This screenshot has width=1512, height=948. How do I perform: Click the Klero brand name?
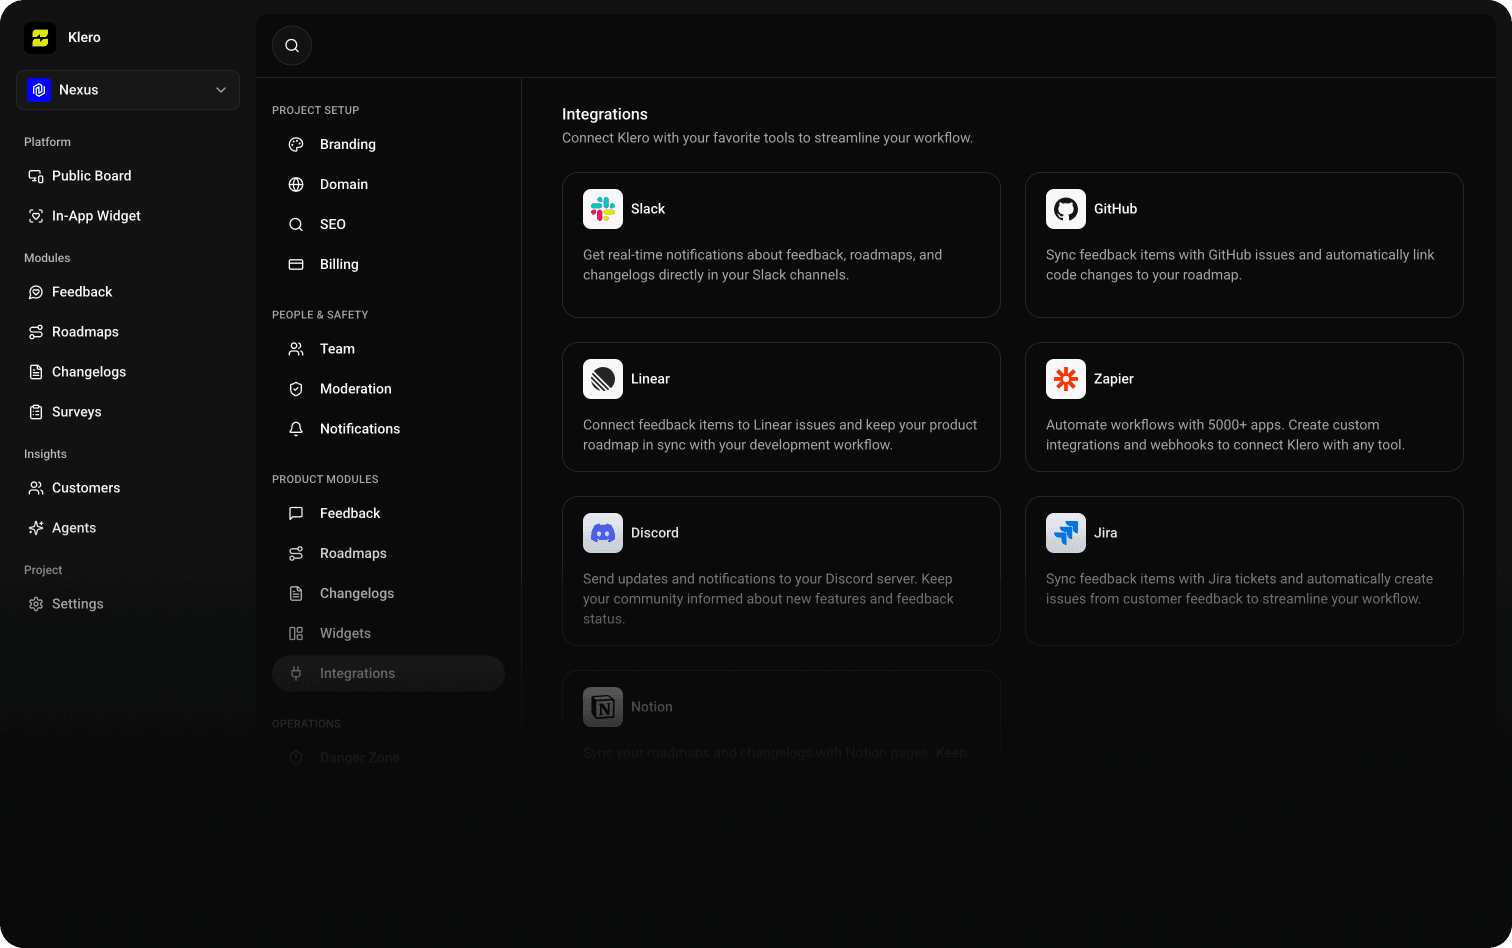point(84,37)
